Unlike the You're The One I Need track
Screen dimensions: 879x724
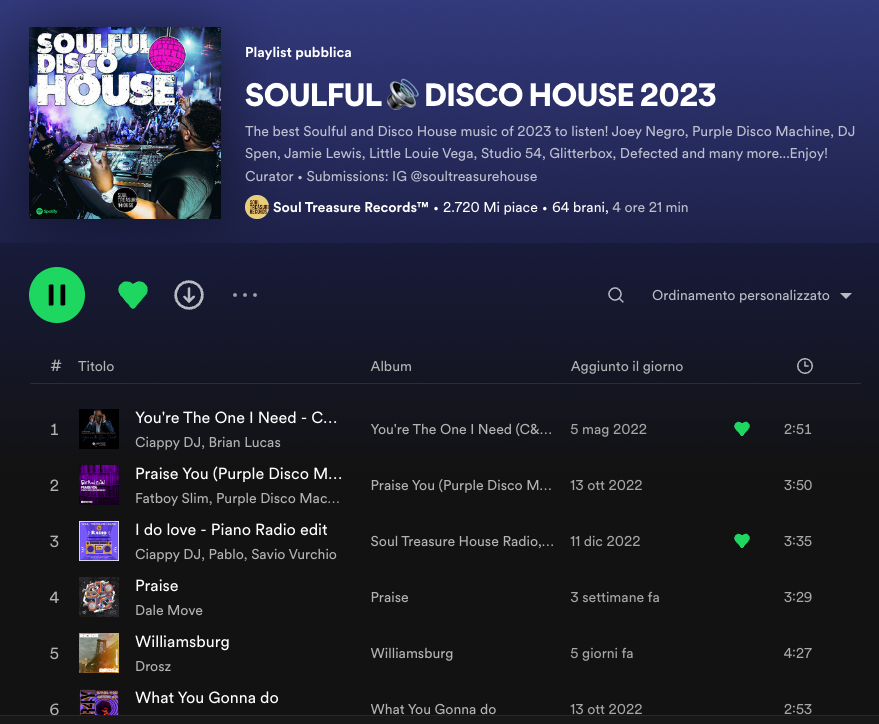[x=741, y=429]
